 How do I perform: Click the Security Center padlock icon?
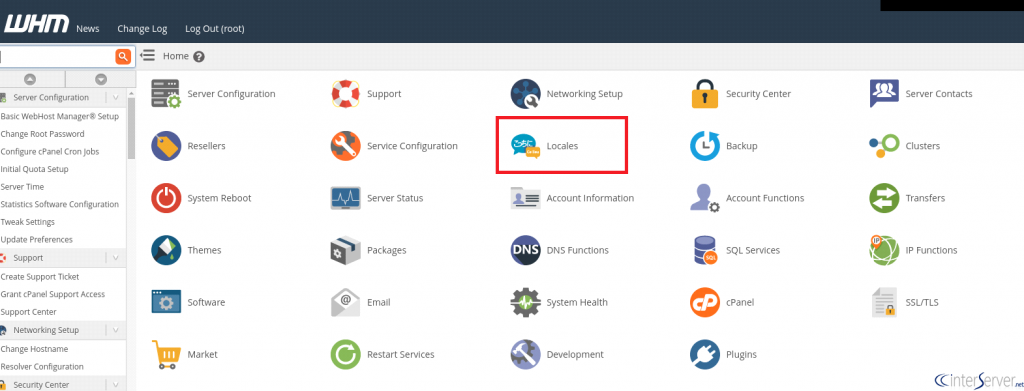(705, 94)
